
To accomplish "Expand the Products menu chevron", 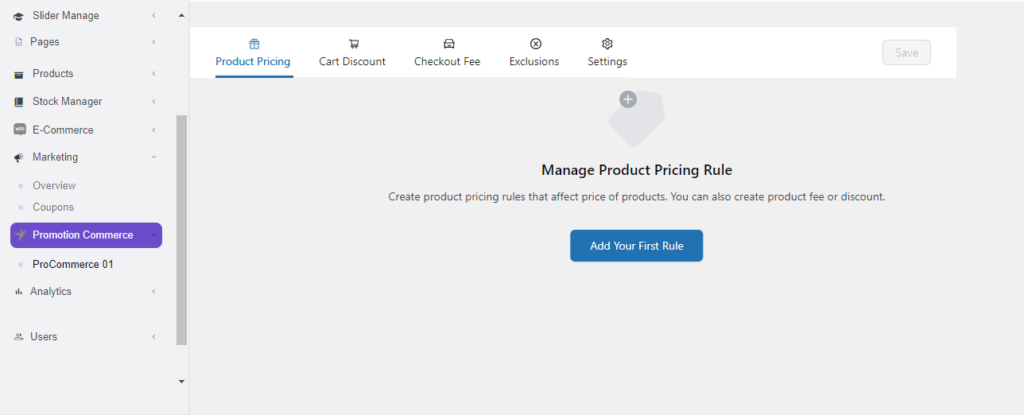I will [153, 74].
